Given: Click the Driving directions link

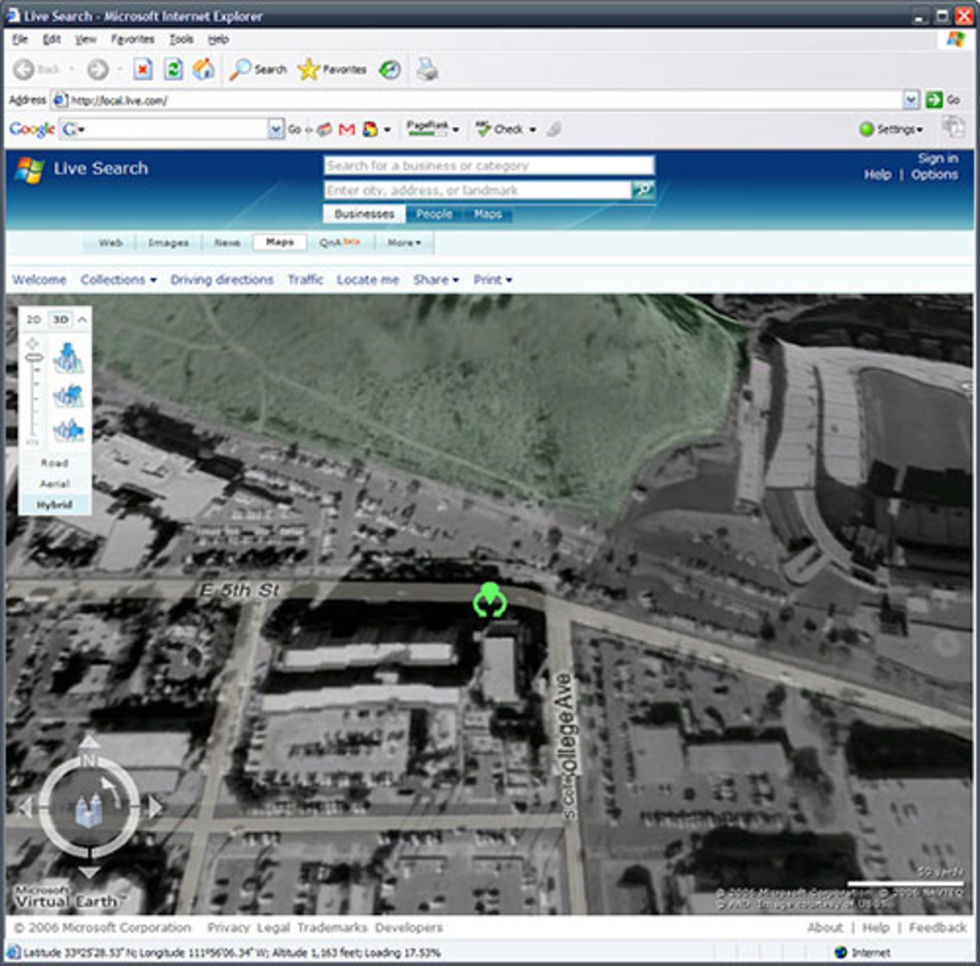Looking at the screenshot, I should pyautogui.click(x=221, y=280).
